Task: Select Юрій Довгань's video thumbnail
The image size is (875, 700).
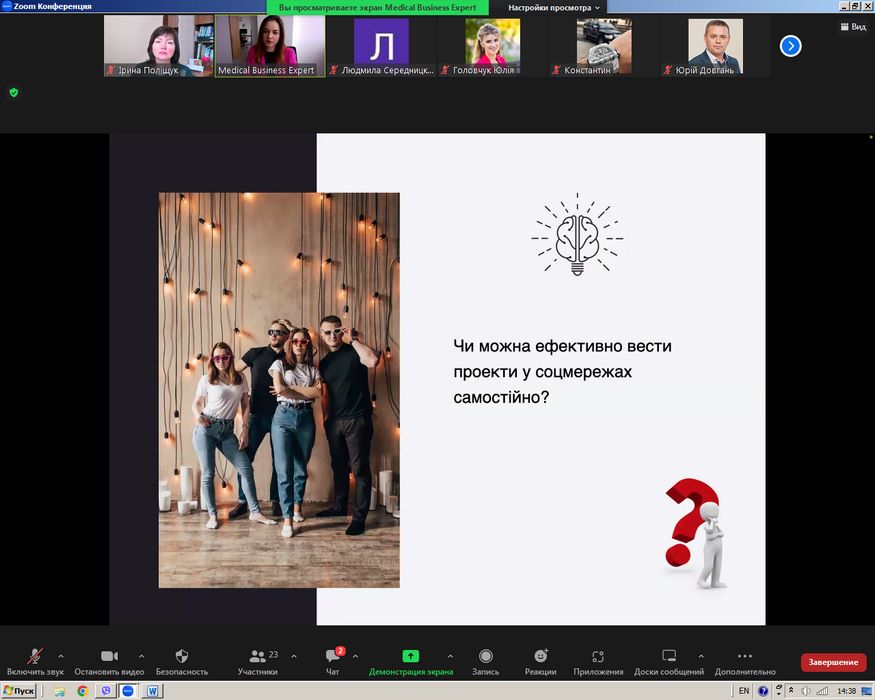Action: pos(715,46)
